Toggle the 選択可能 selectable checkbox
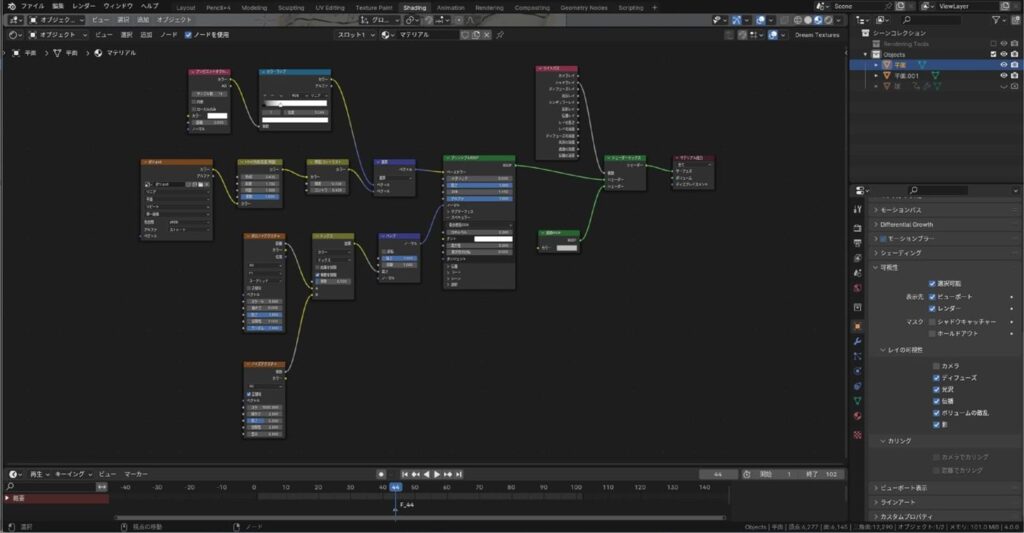1024x533 pixels. [x=932, y=283]
